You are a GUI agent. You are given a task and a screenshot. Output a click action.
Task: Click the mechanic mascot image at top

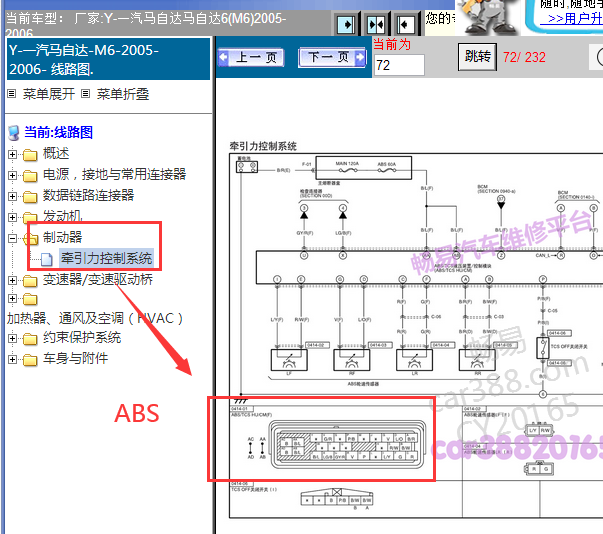click(487, 17)
